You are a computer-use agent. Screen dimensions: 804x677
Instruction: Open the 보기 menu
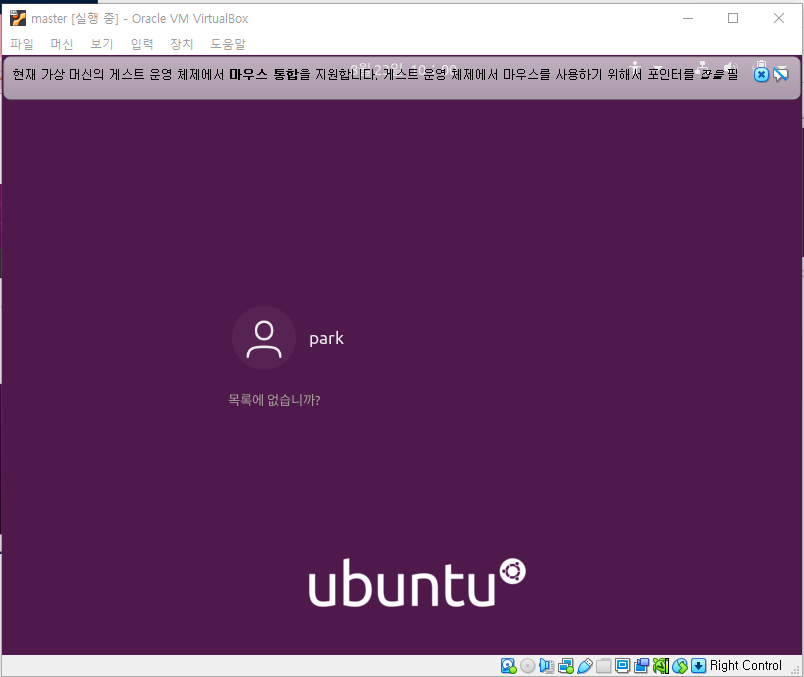(x=102, y=44)
